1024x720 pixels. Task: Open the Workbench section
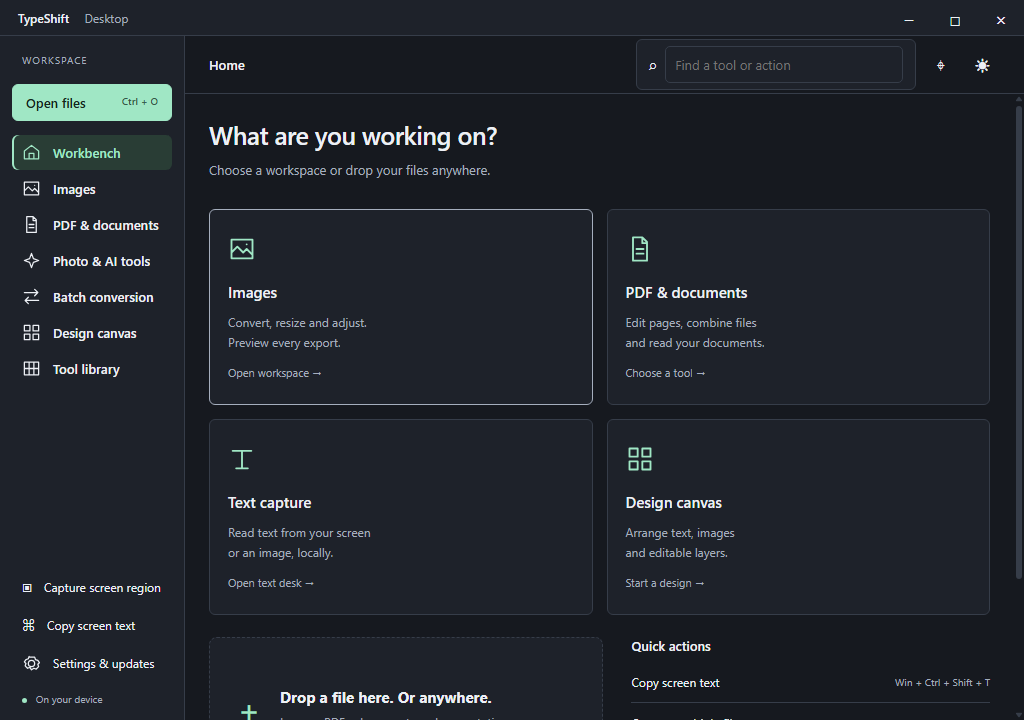click(x=92, y=153)
